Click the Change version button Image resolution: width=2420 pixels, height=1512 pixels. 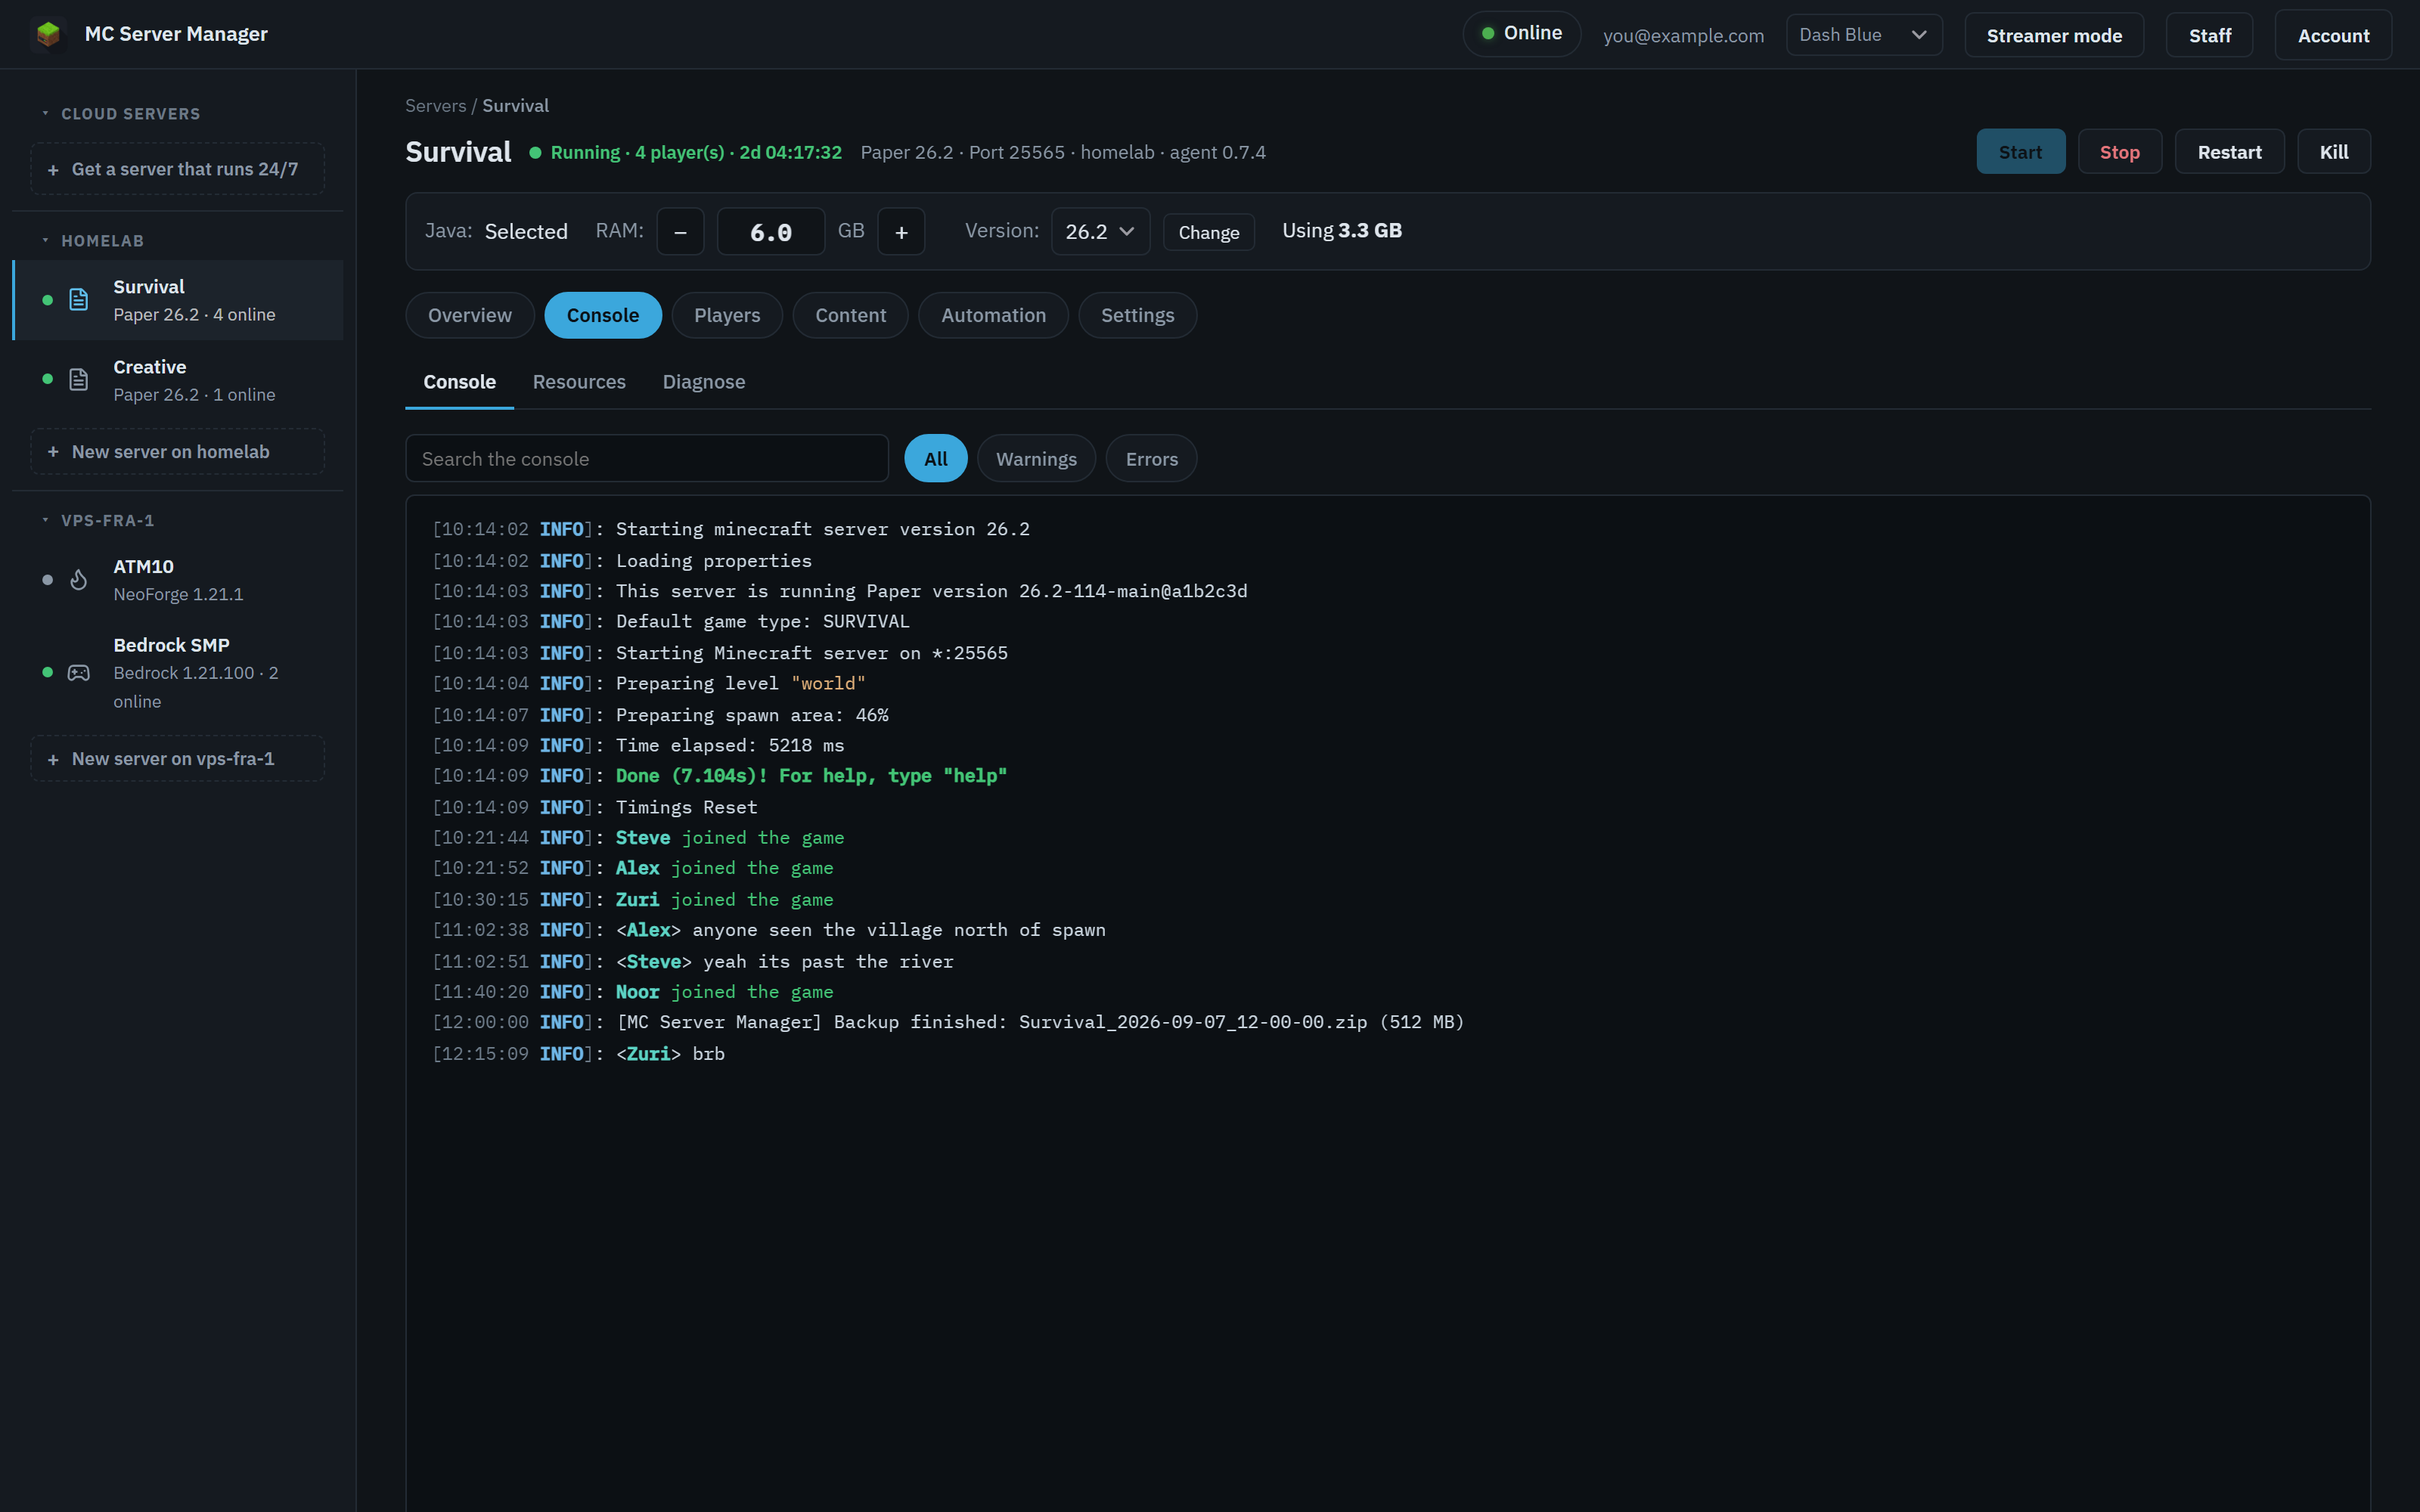pos(1208,232)
